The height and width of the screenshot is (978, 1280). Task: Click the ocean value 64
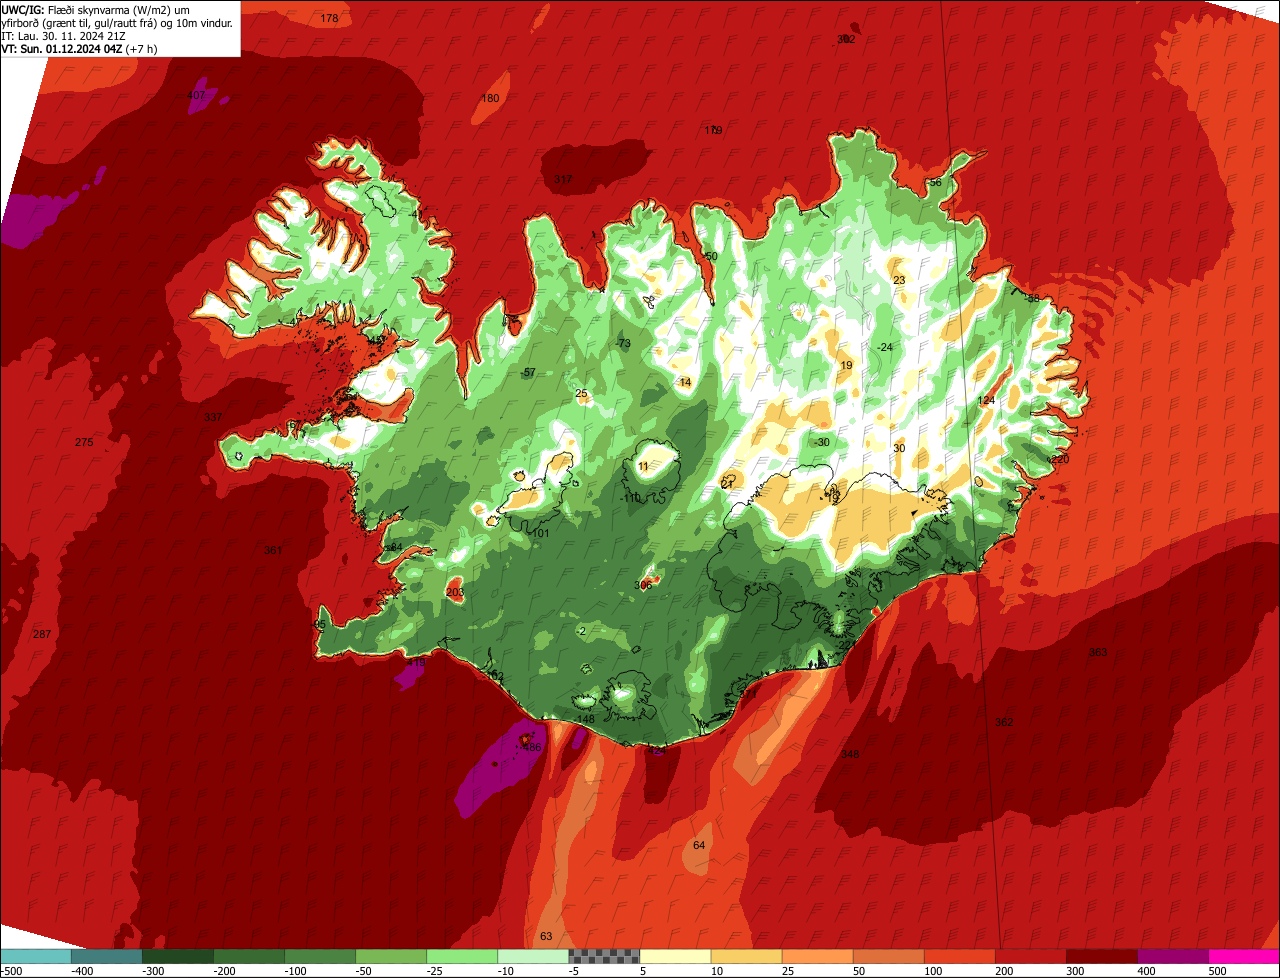(699, 846)
